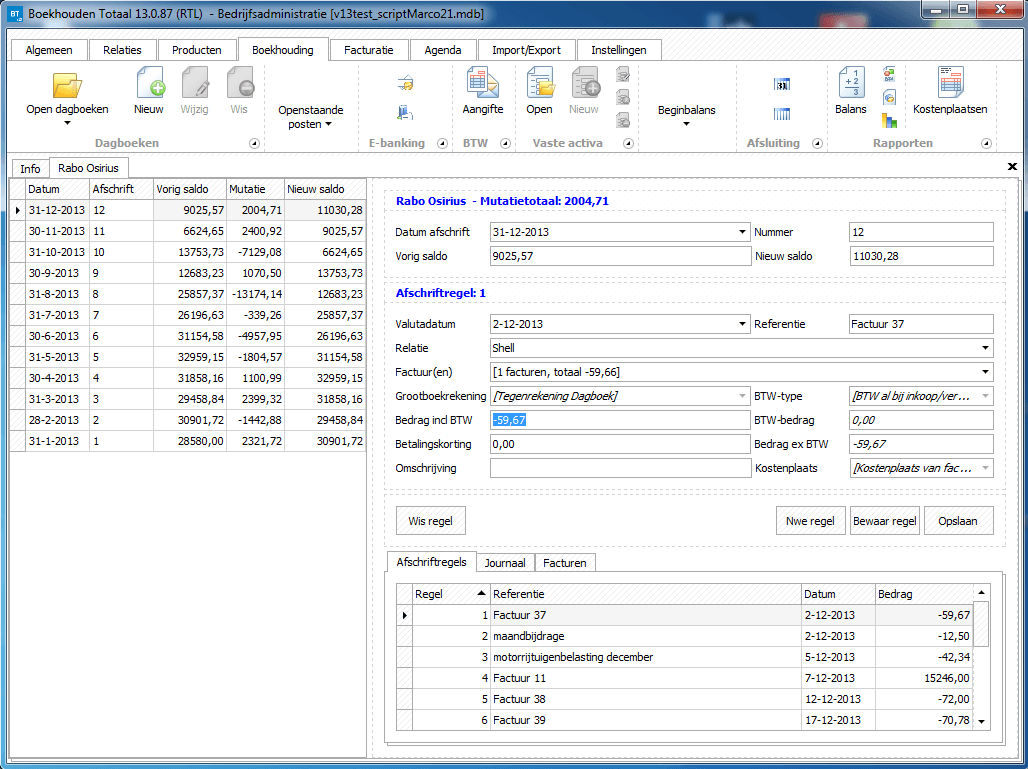Expand the Openstaande posten dropdown
Image resolution: width=1028 pixels, height=769 pixels.
tap(310, 118)
